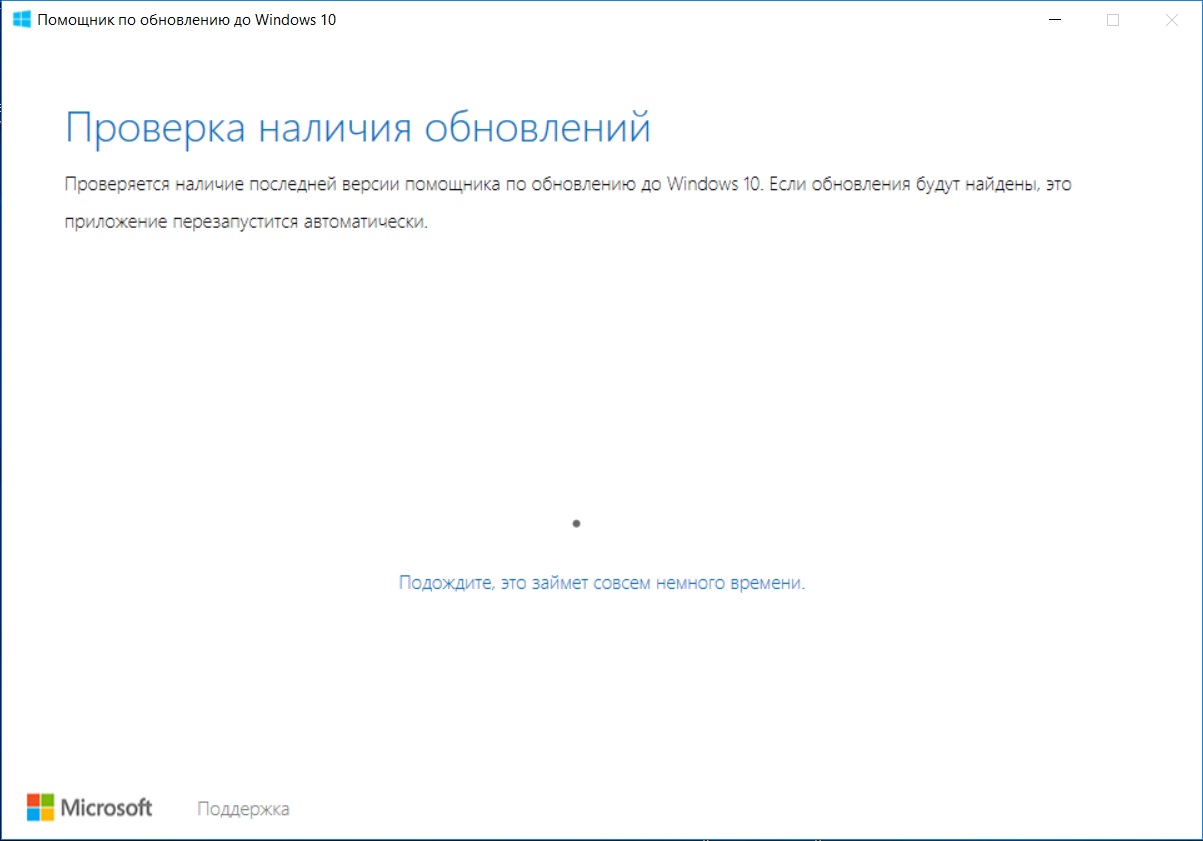Click the text Подождите, это займет совсем немного времени
This screenshot has height=841, width=1203.
tap(602, 582)
